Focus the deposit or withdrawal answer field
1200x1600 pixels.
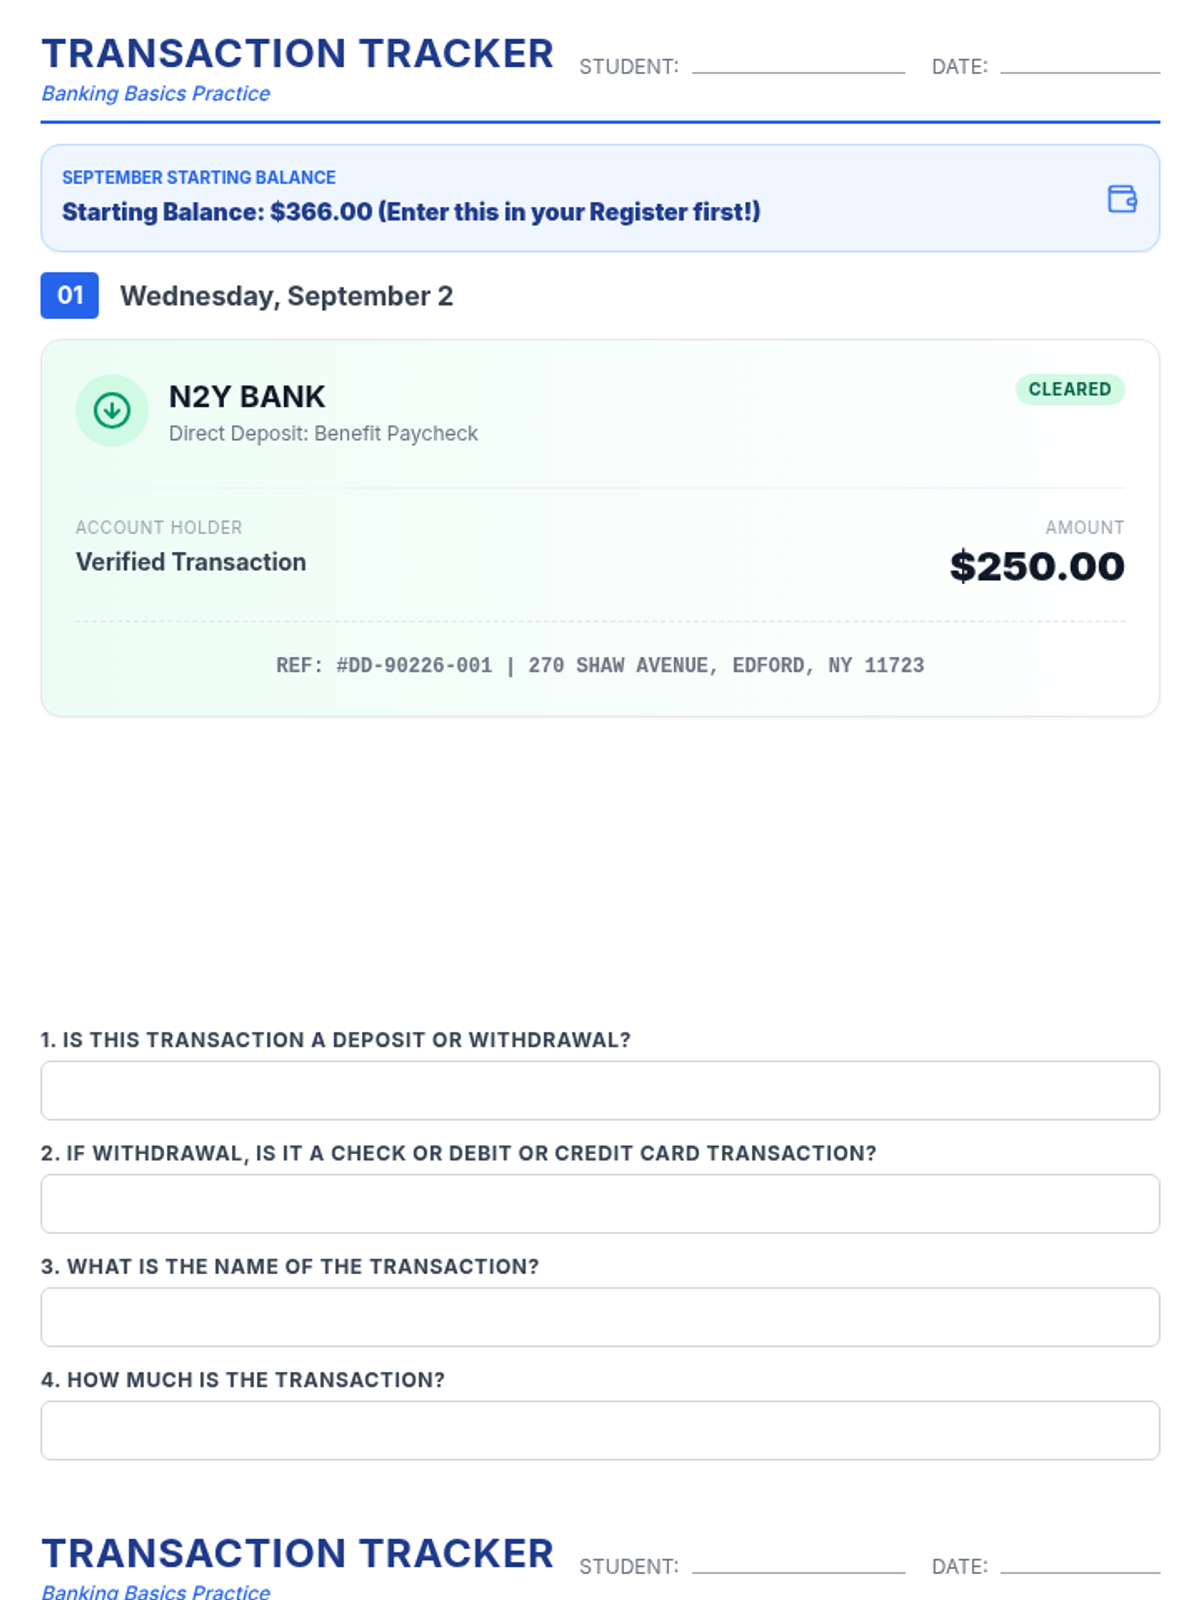coord(600,1090)
